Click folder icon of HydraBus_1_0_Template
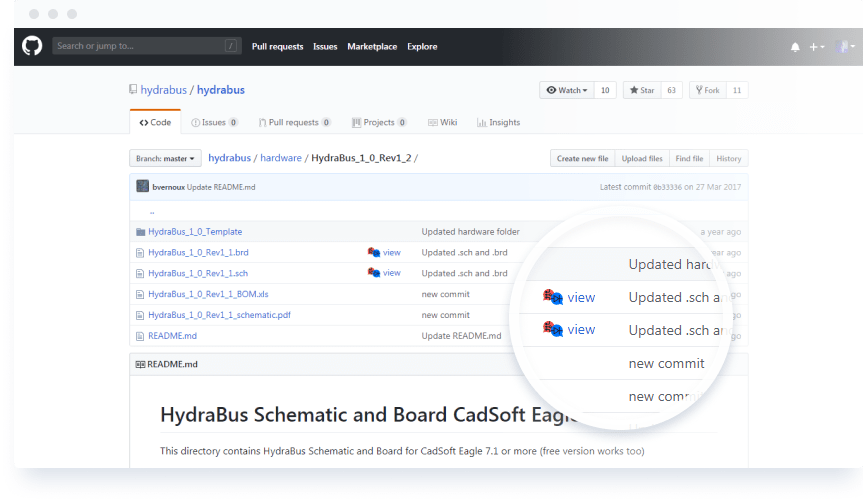The height and width of the screenshot is (502, 863). coord(140,232)
